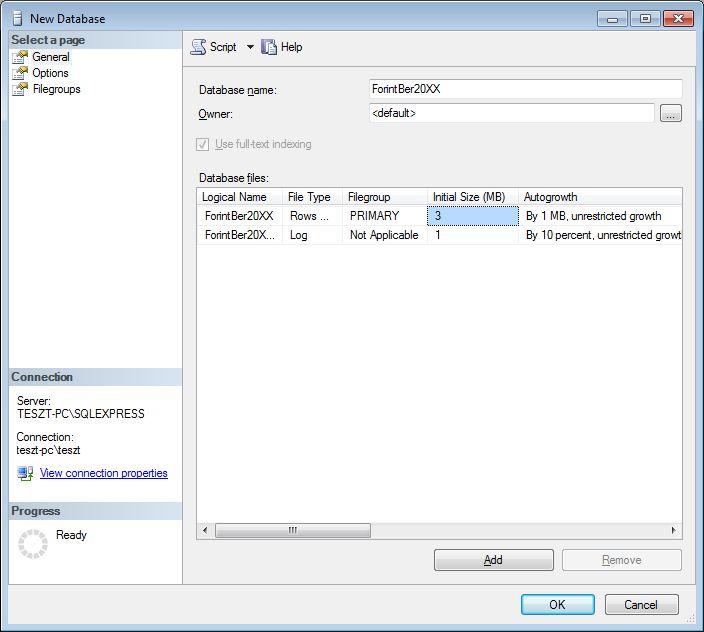Click the teszt-pc\teszt connection text
This screenshot has width=704, height=632.
click(48, 450)
